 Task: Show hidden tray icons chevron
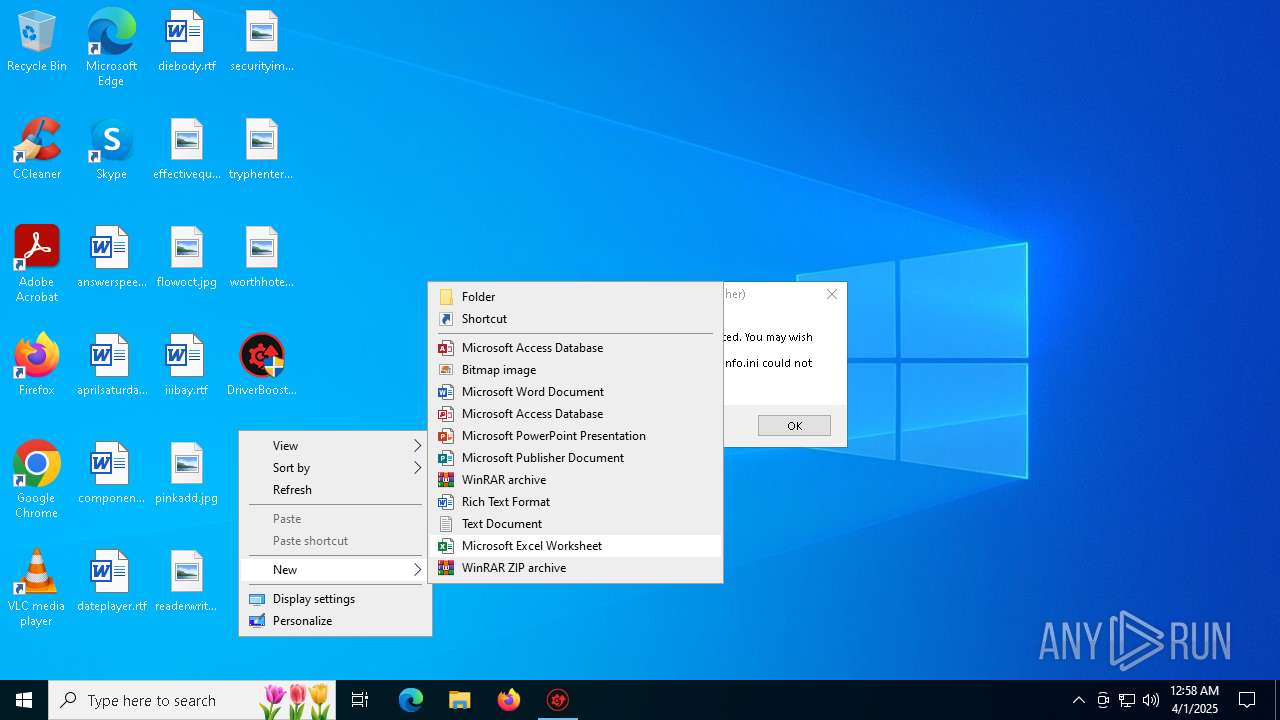pos(1078,700)
